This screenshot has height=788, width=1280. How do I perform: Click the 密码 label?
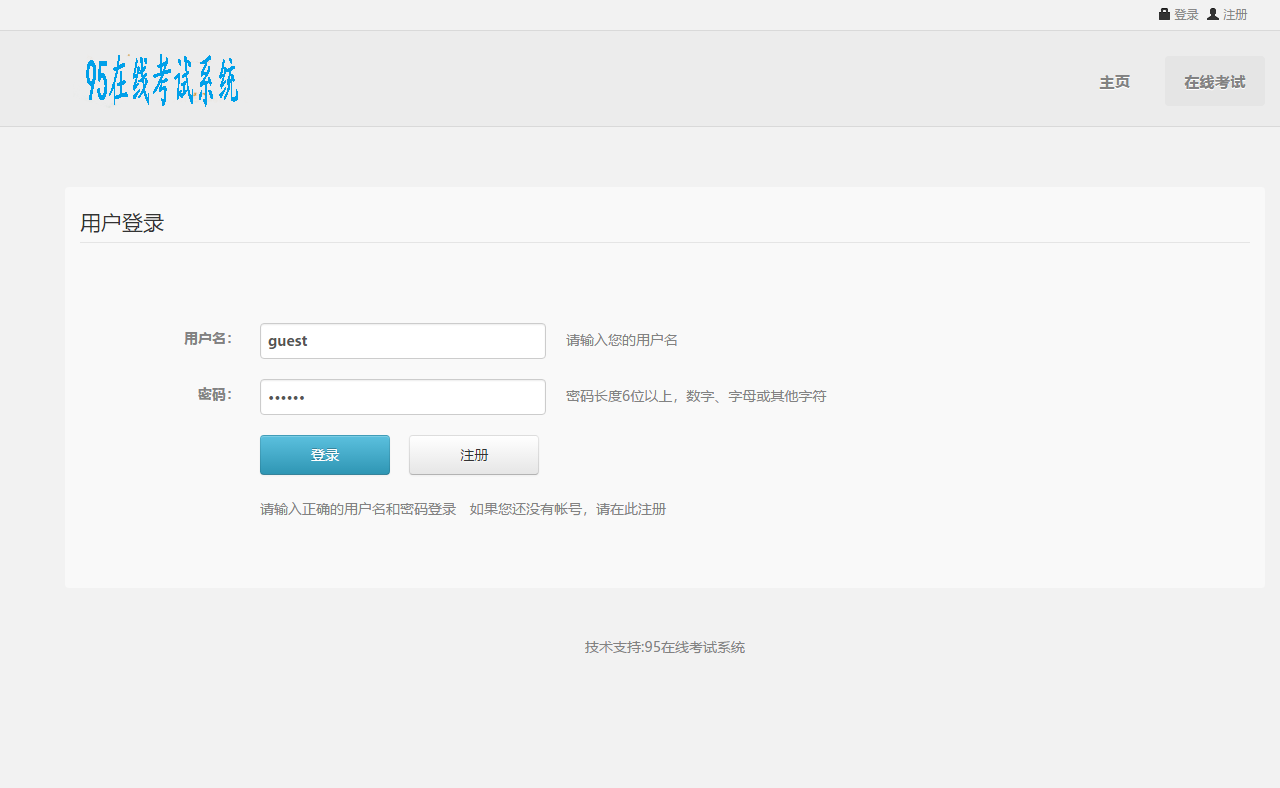[x=215, y=395]
